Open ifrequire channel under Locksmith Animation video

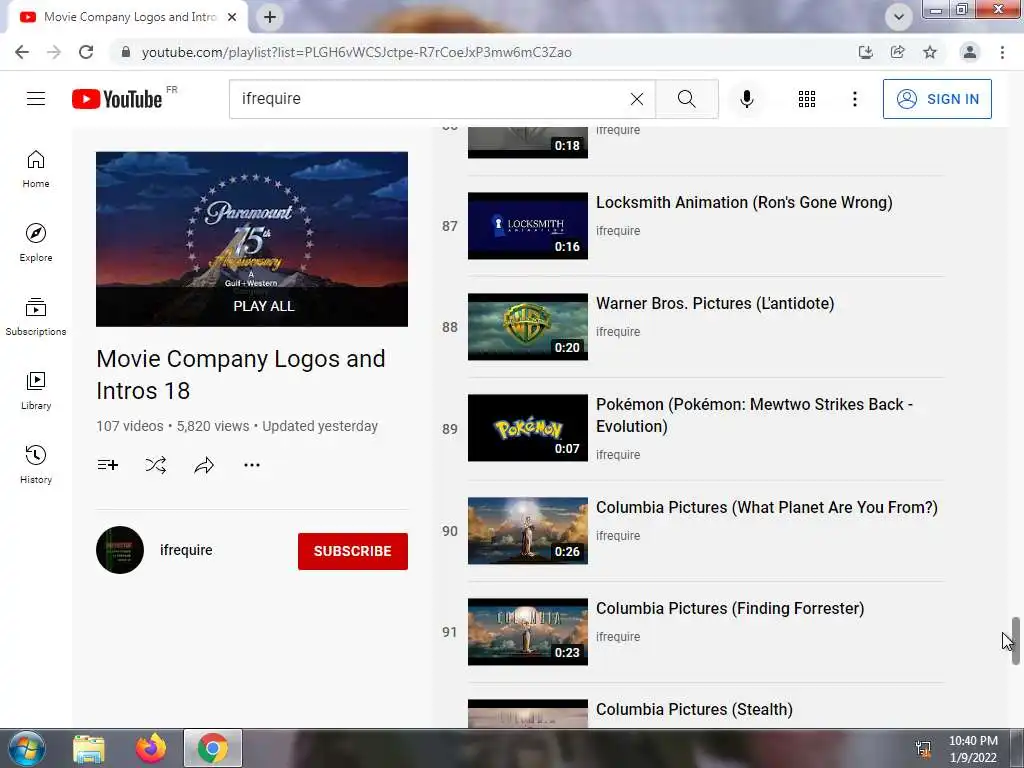click(x=618, y=231)
